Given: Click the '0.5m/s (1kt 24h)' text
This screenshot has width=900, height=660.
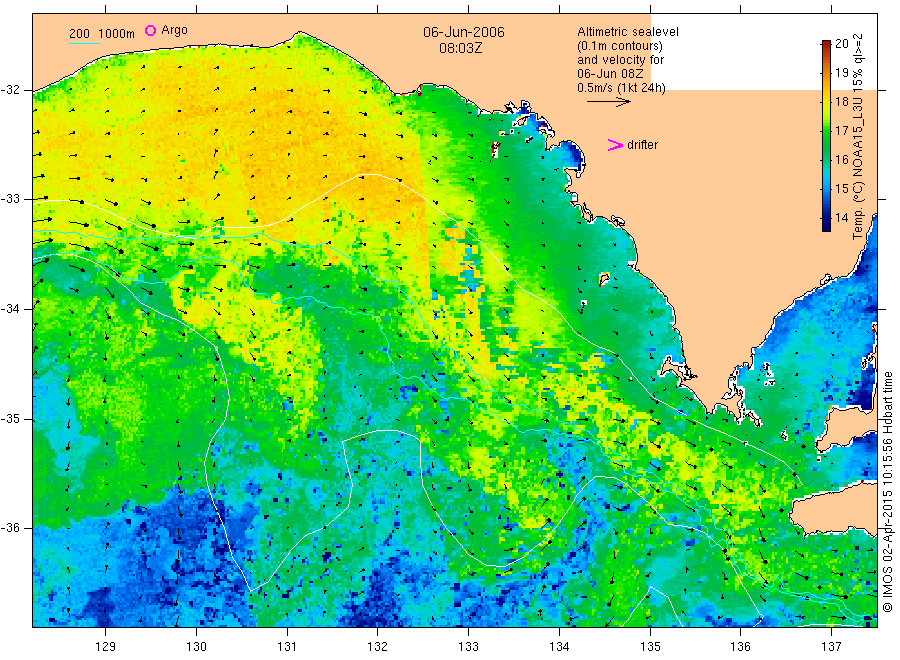Looking at the screenshot, I should pos(621,88).
